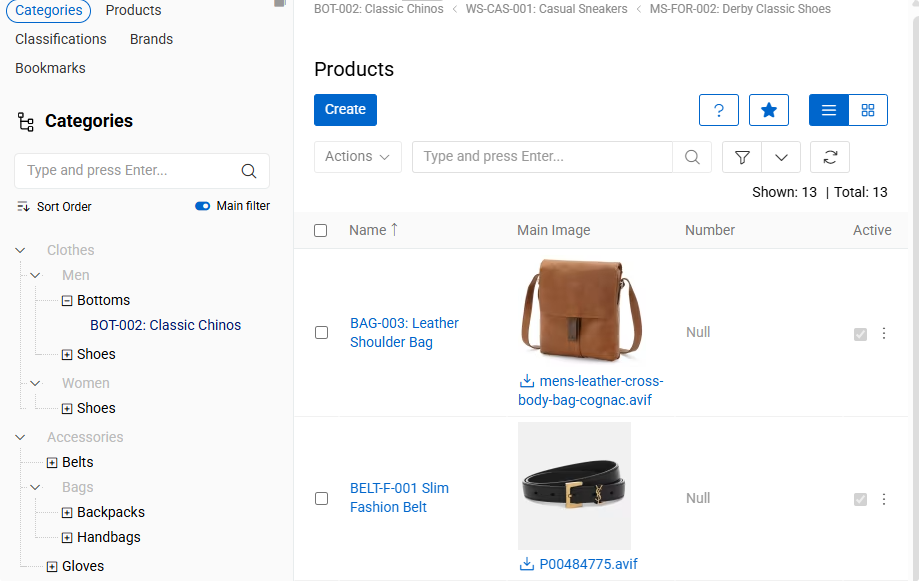Switch to list view layout

pos(828,110)
